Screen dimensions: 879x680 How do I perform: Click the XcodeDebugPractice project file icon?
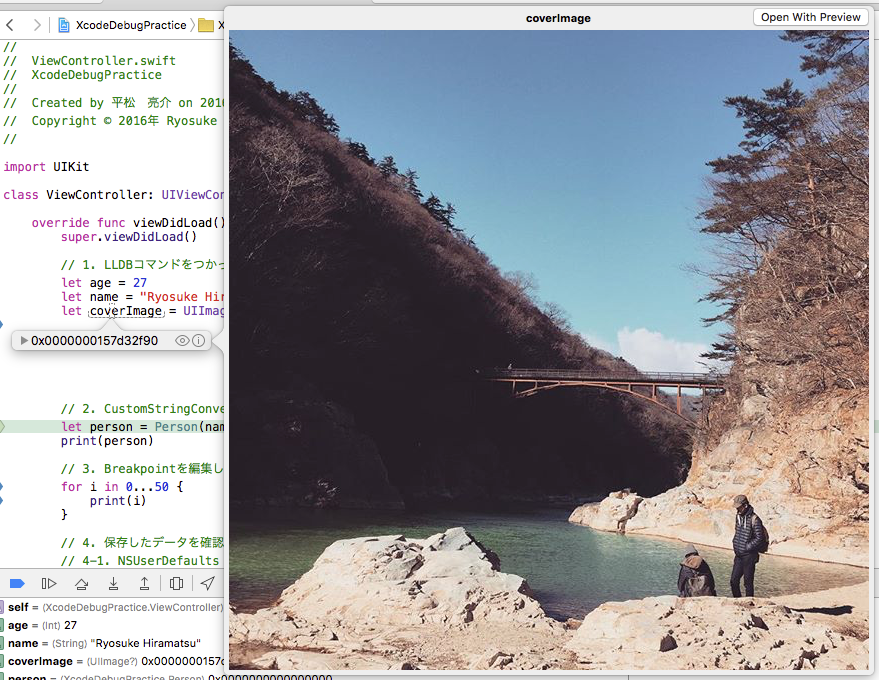64,25
